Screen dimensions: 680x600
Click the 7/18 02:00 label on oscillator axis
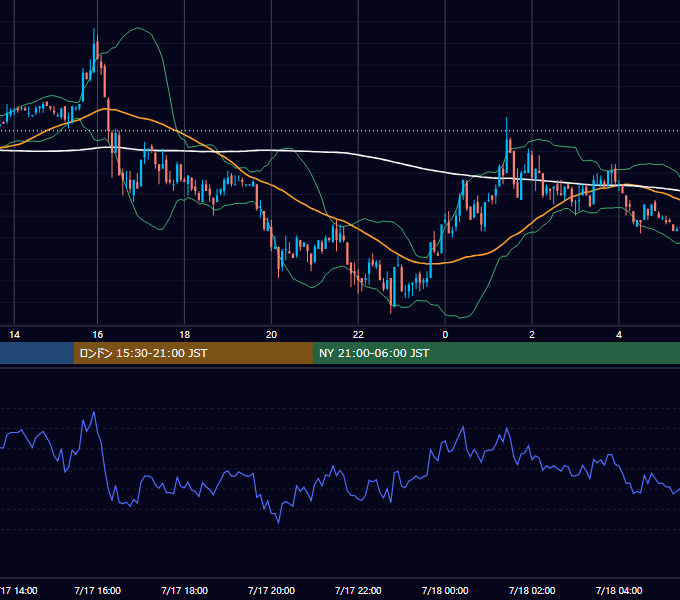tap(532, 590)
